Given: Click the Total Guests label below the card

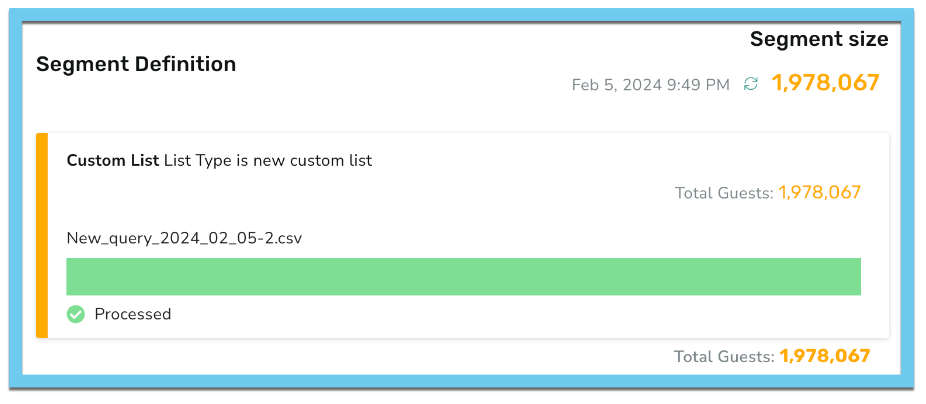Looking at the screenshot, I should tap(725, 356).
